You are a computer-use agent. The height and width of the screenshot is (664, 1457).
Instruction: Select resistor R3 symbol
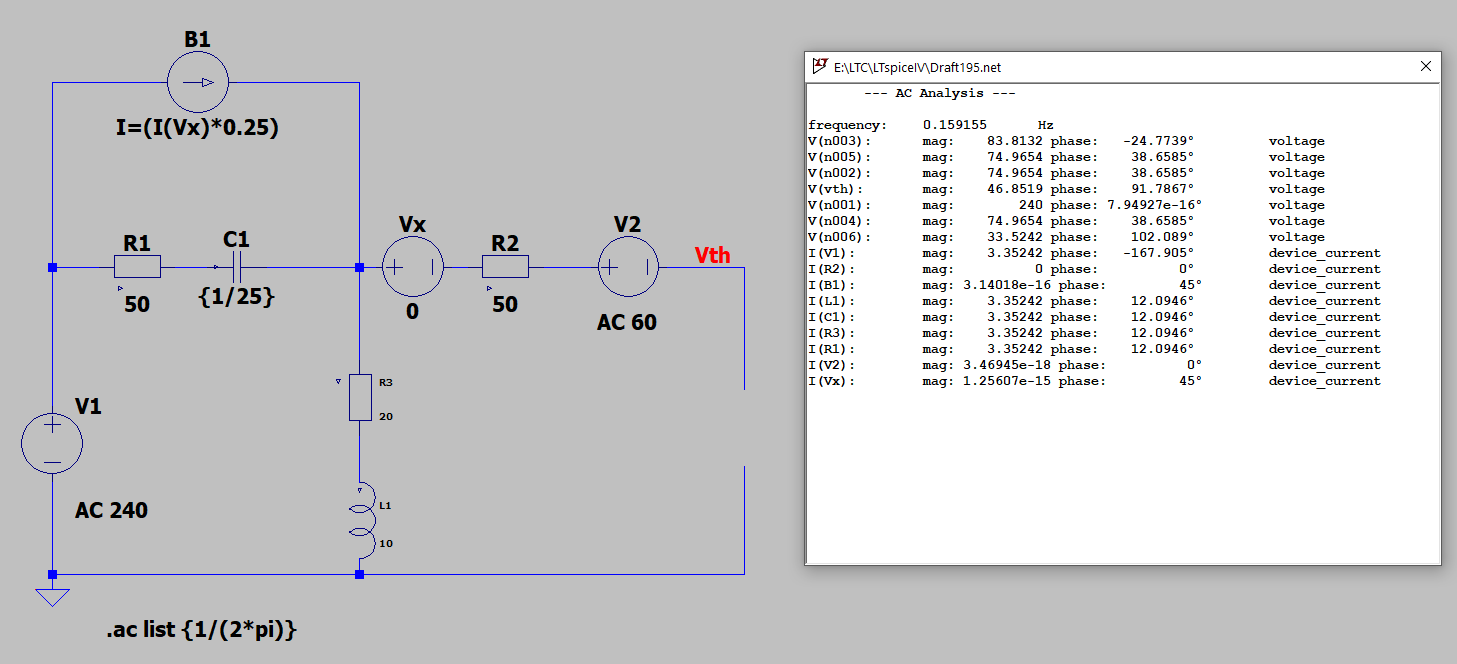pos(360,397)
